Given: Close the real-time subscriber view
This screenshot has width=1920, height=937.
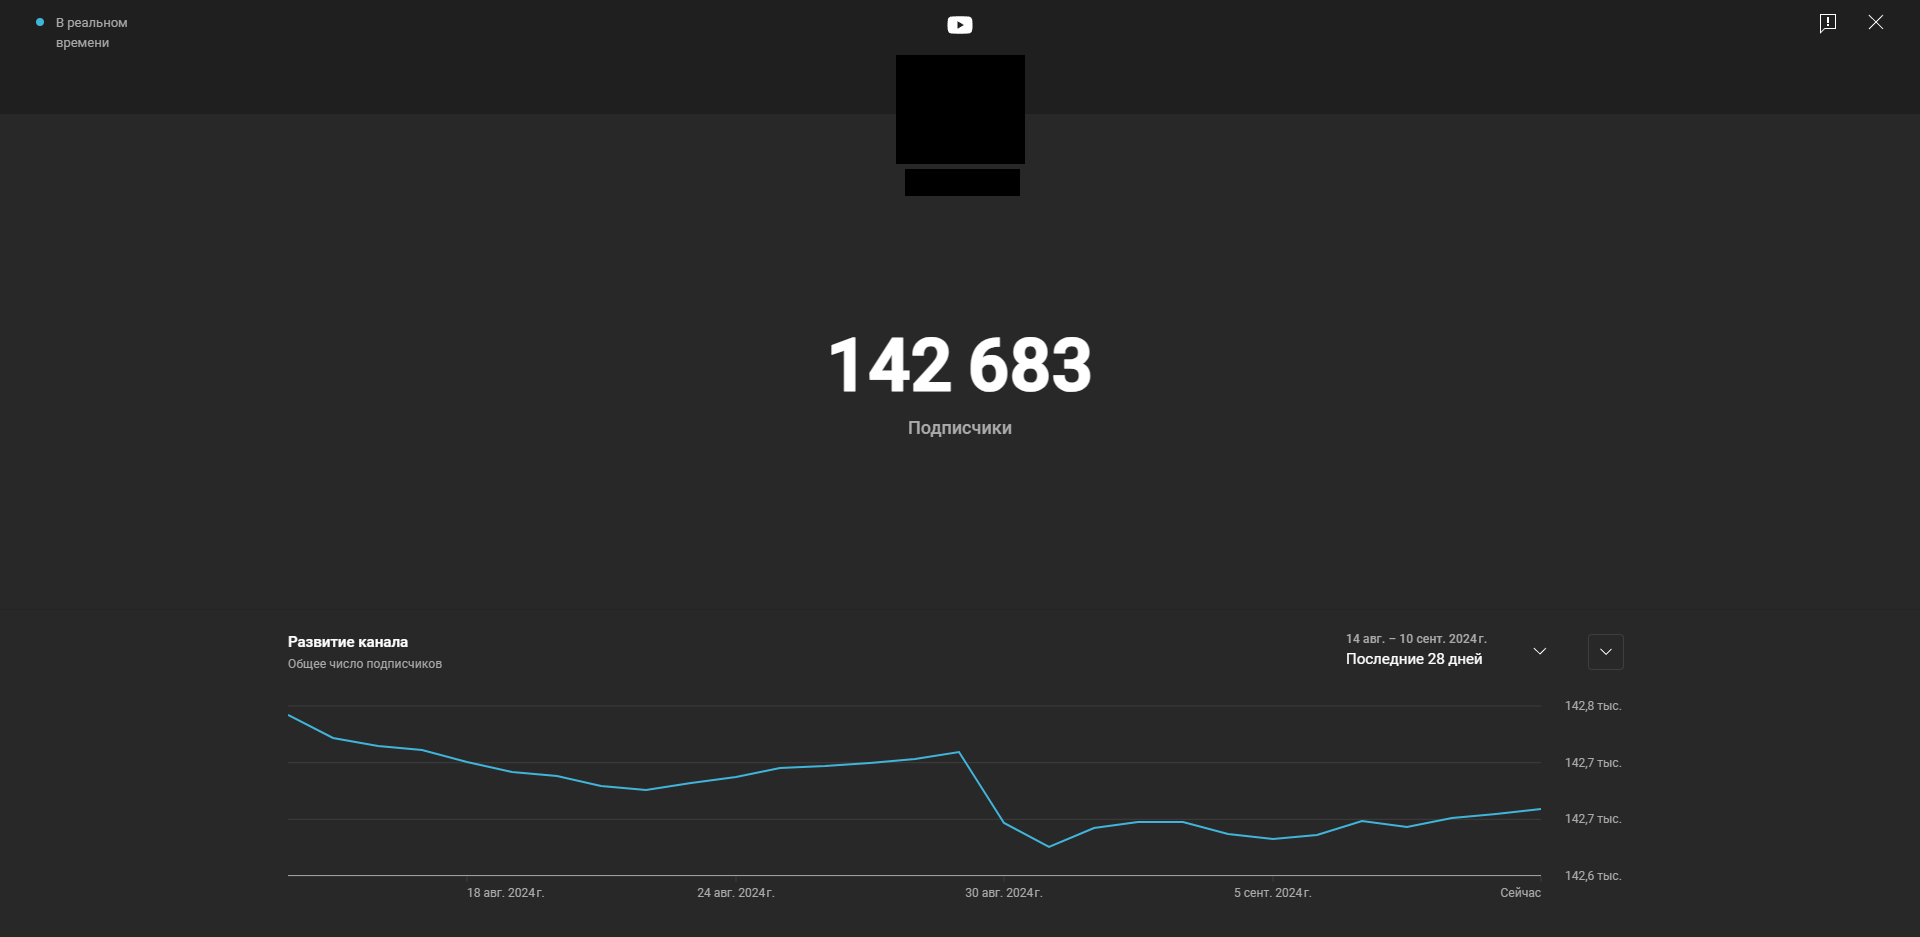Looking at the screenshot, I should pos(1876,22).
